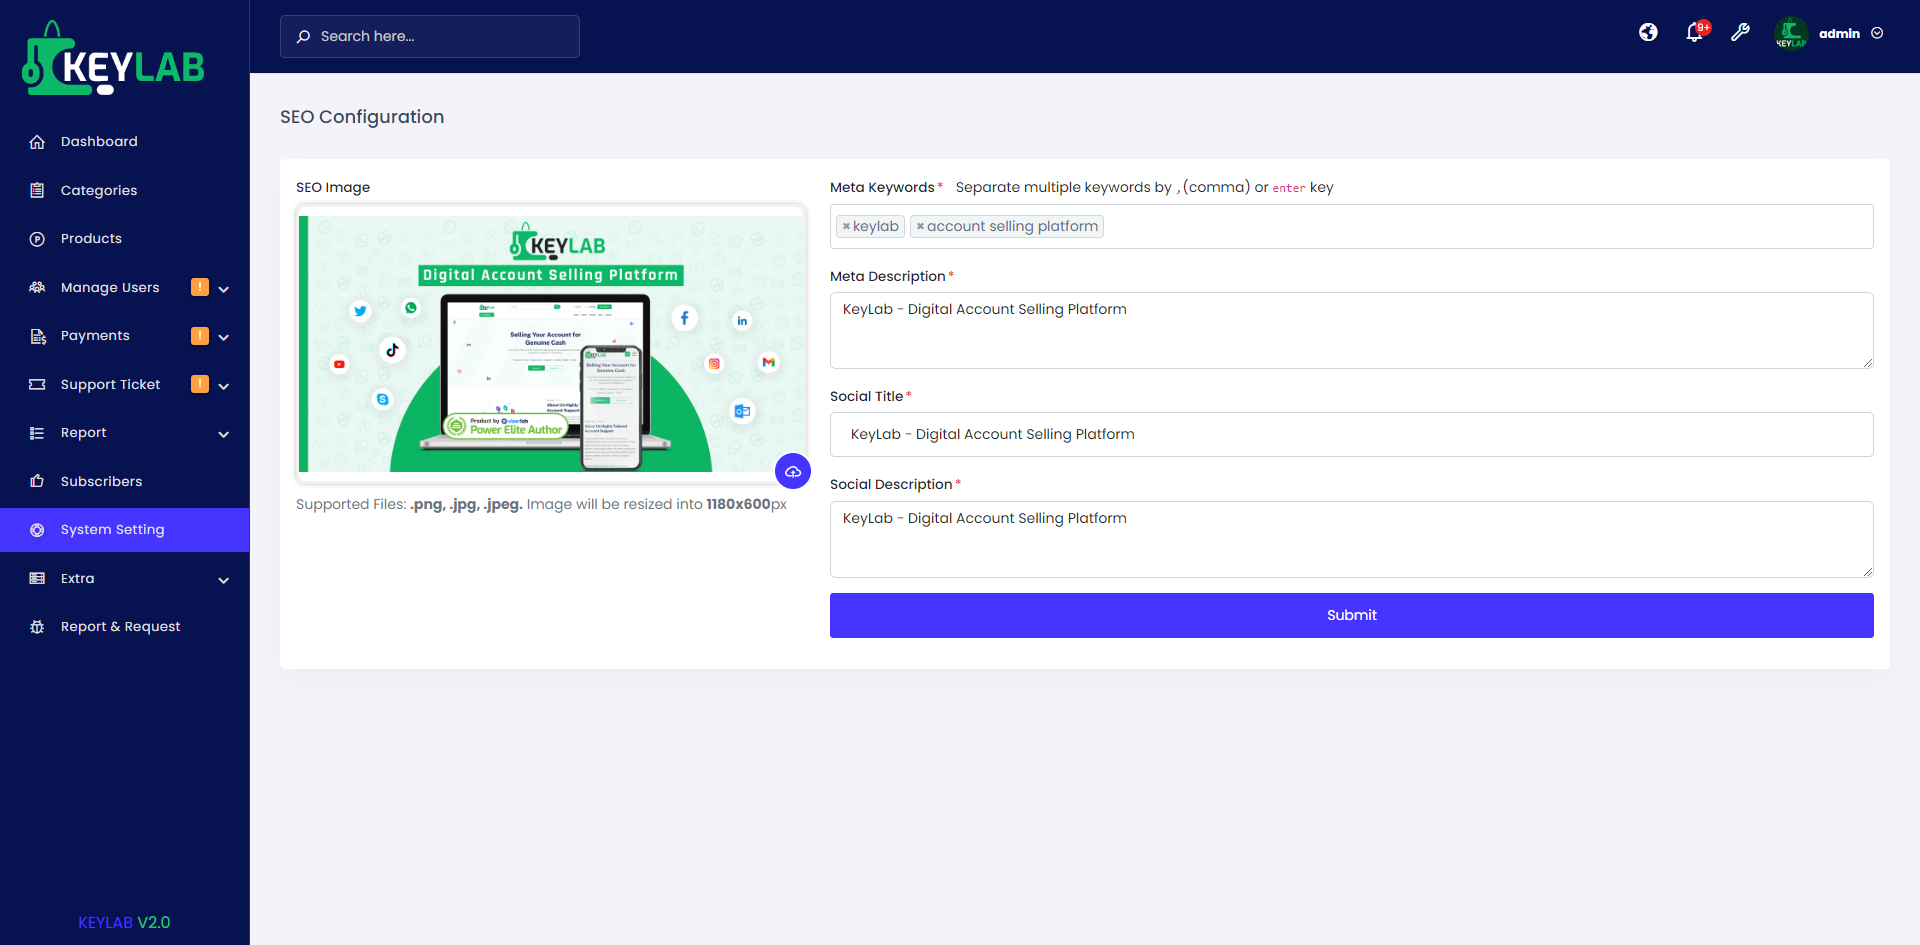Click the Supported Files hint text
This screenshot has width=1920, height=945.
pos(541,504)
